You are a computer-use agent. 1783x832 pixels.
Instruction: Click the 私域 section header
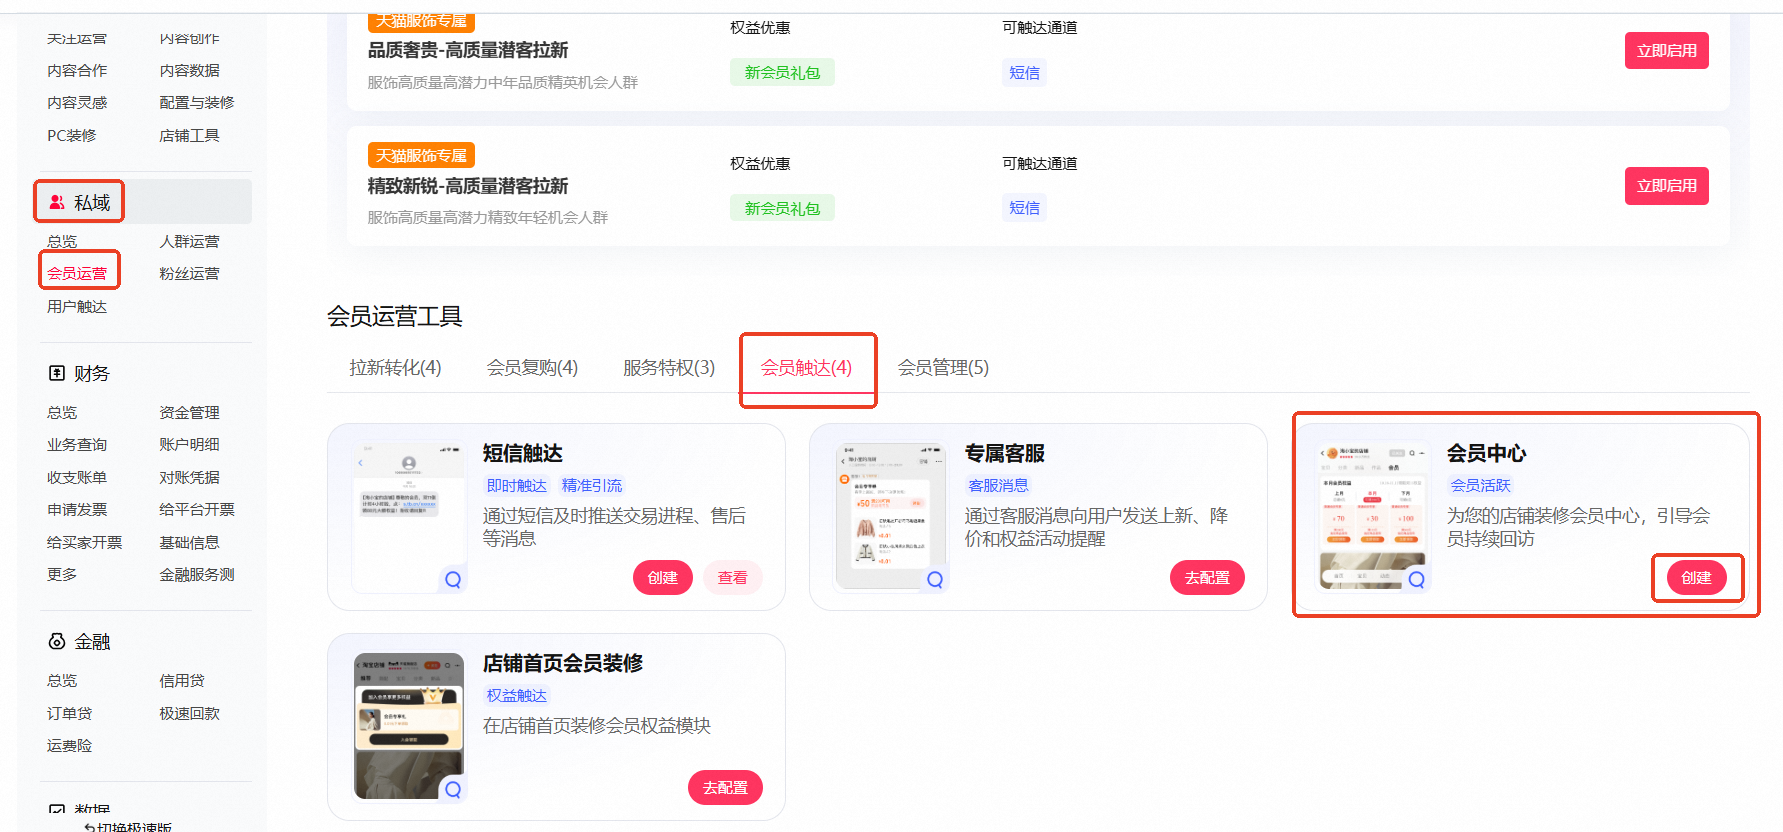tap(146, 202)
